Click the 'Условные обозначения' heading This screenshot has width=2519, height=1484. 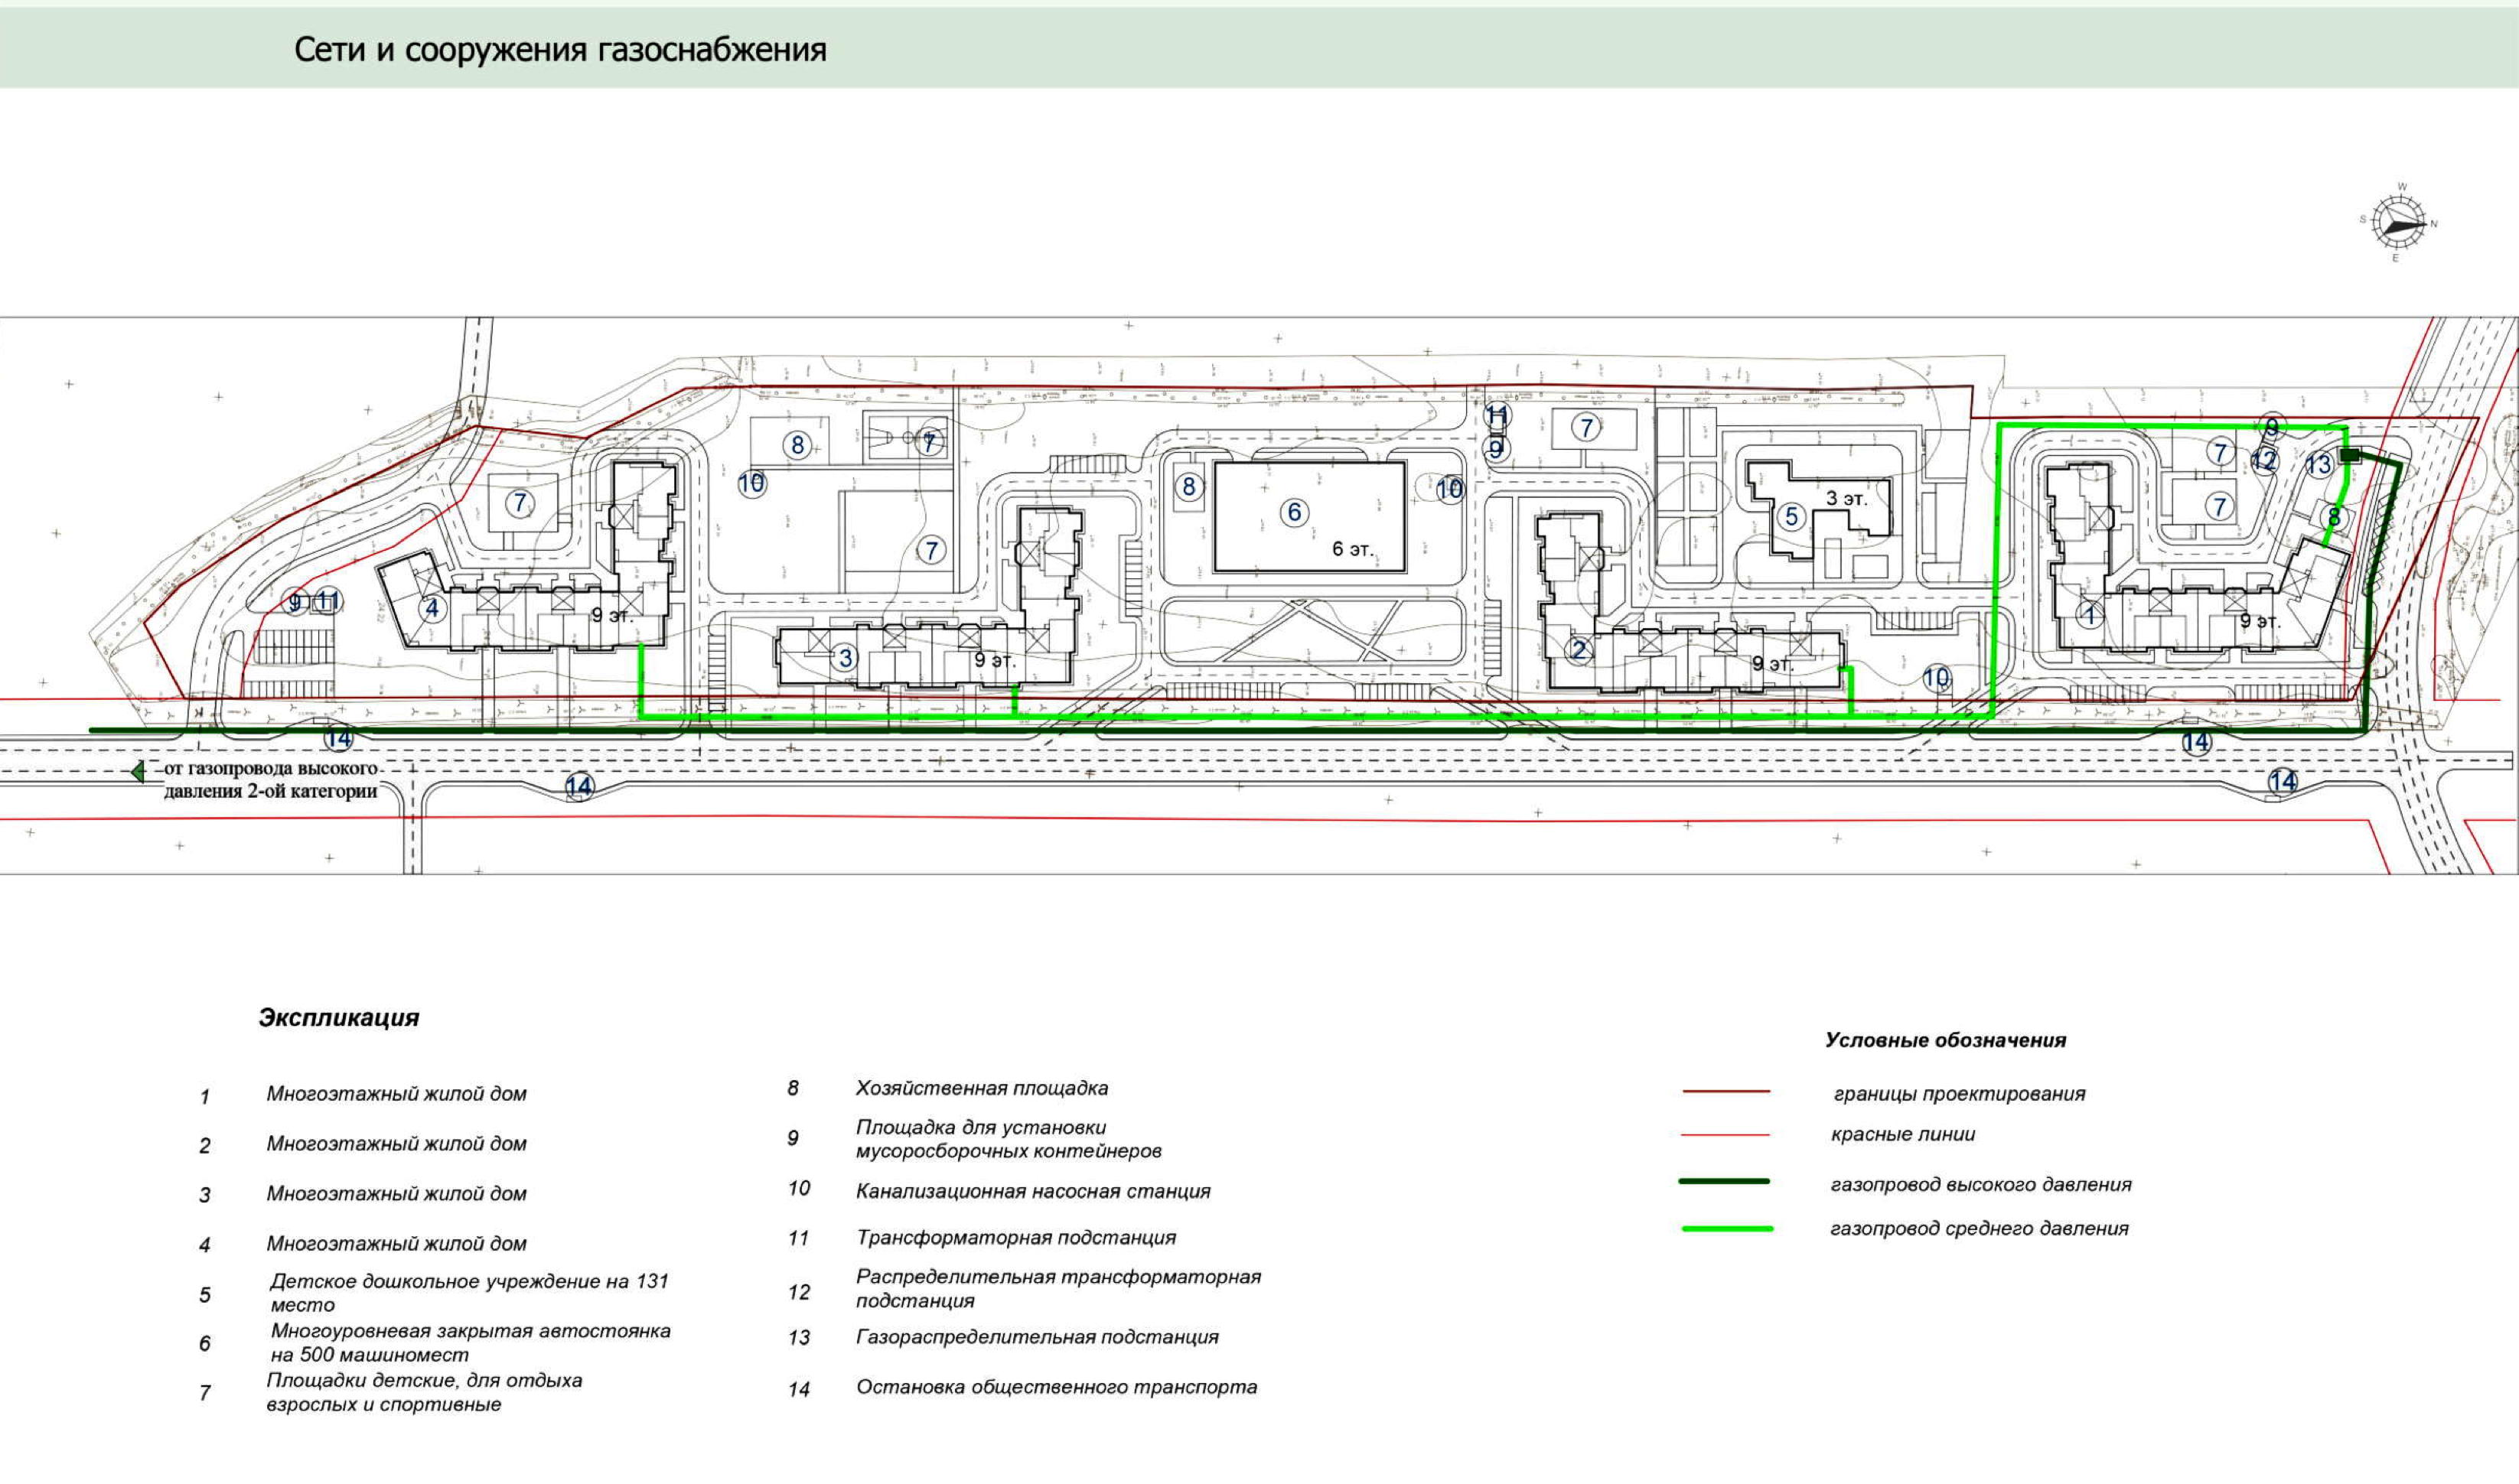(x=1945, y=1040)
